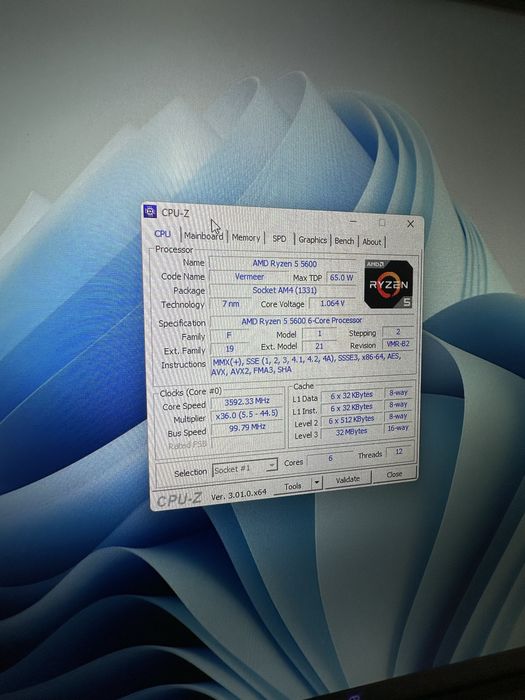Screen dimensions: 525x700
Task: Click the AMD Ryzen 5 logo badge
Action: [388, 284]
